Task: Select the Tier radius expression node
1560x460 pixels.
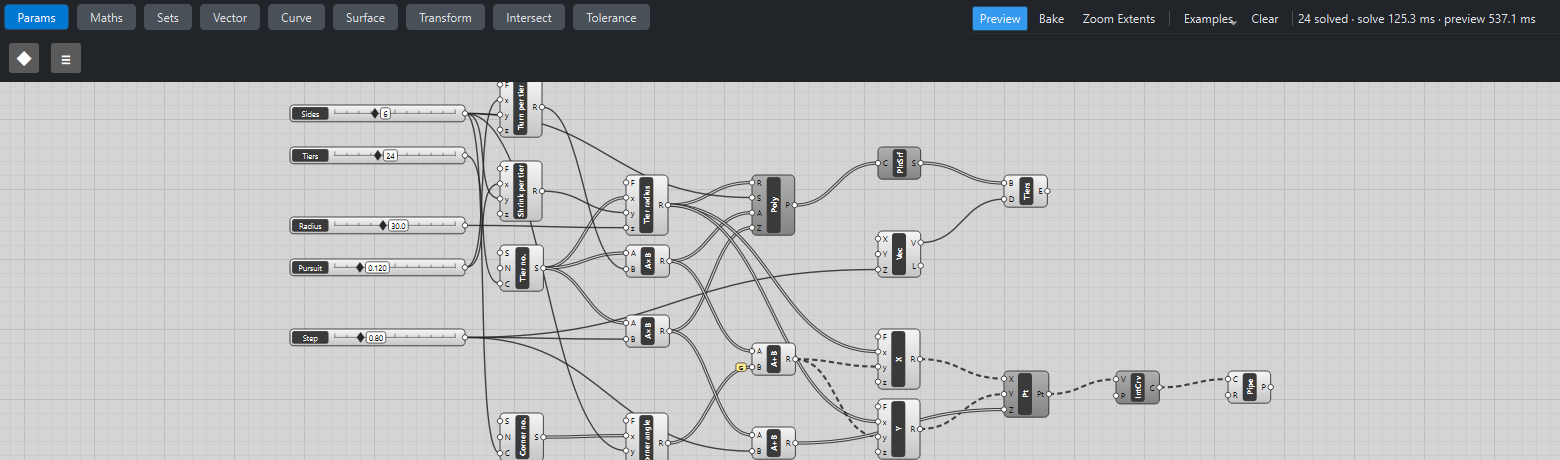Action: coord(646,205)
